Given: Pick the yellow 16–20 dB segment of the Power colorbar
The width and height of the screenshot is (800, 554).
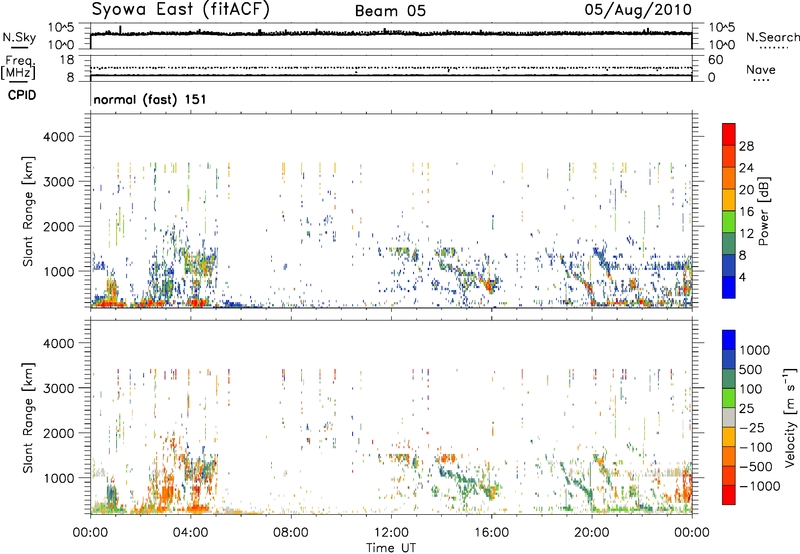Looking at the screenshot, I should click(x=729, y=200).
